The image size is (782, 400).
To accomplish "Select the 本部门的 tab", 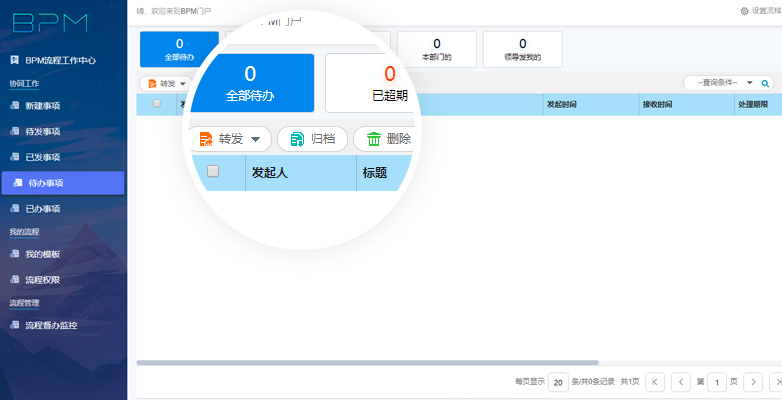I will coord(436,49).
